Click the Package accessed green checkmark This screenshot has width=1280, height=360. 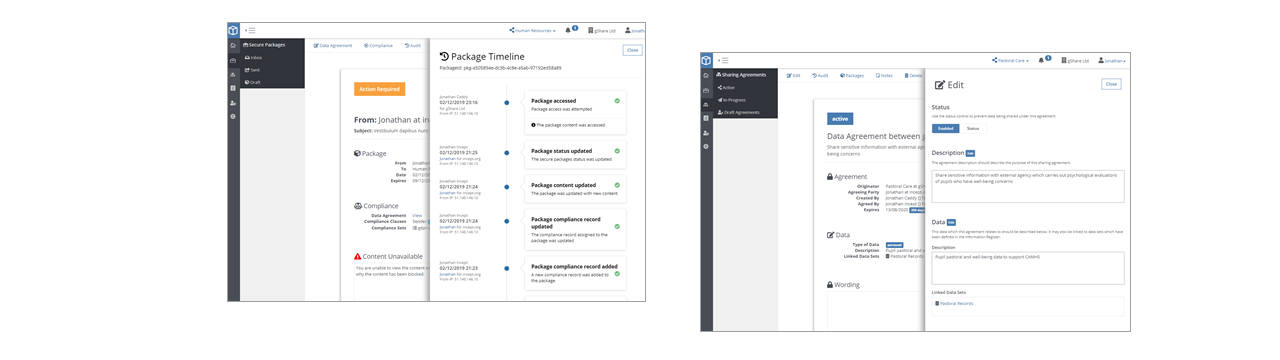(617, 101)
